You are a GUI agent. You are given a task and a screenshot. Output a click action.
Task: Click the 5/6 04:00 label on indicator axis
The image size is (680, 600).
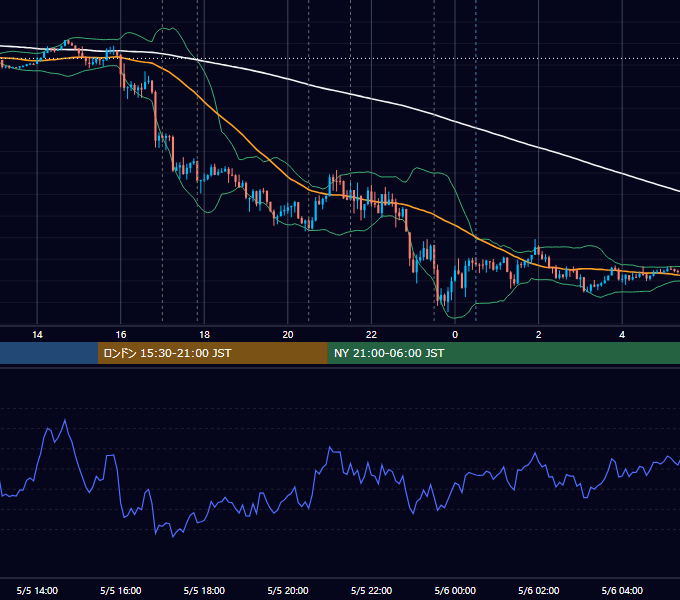(x=622, y=590)
